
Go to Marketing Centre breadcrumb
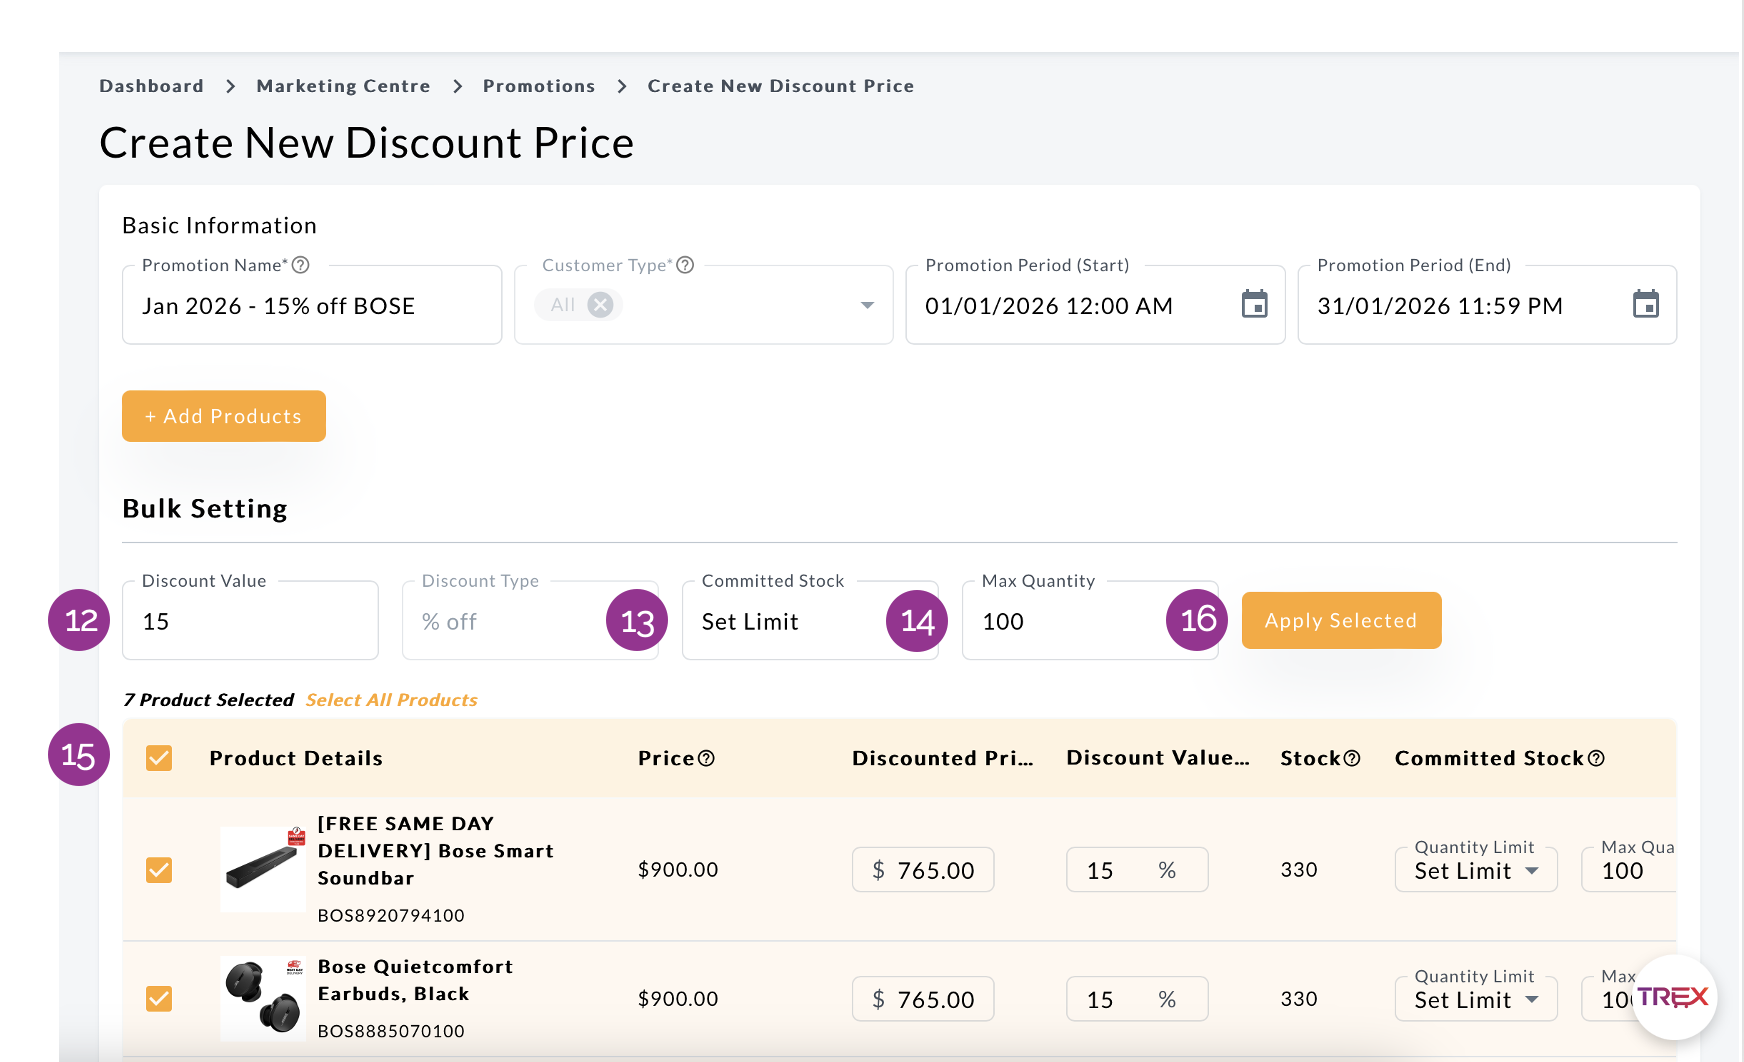pyautogui.click(x=343, y=86)
